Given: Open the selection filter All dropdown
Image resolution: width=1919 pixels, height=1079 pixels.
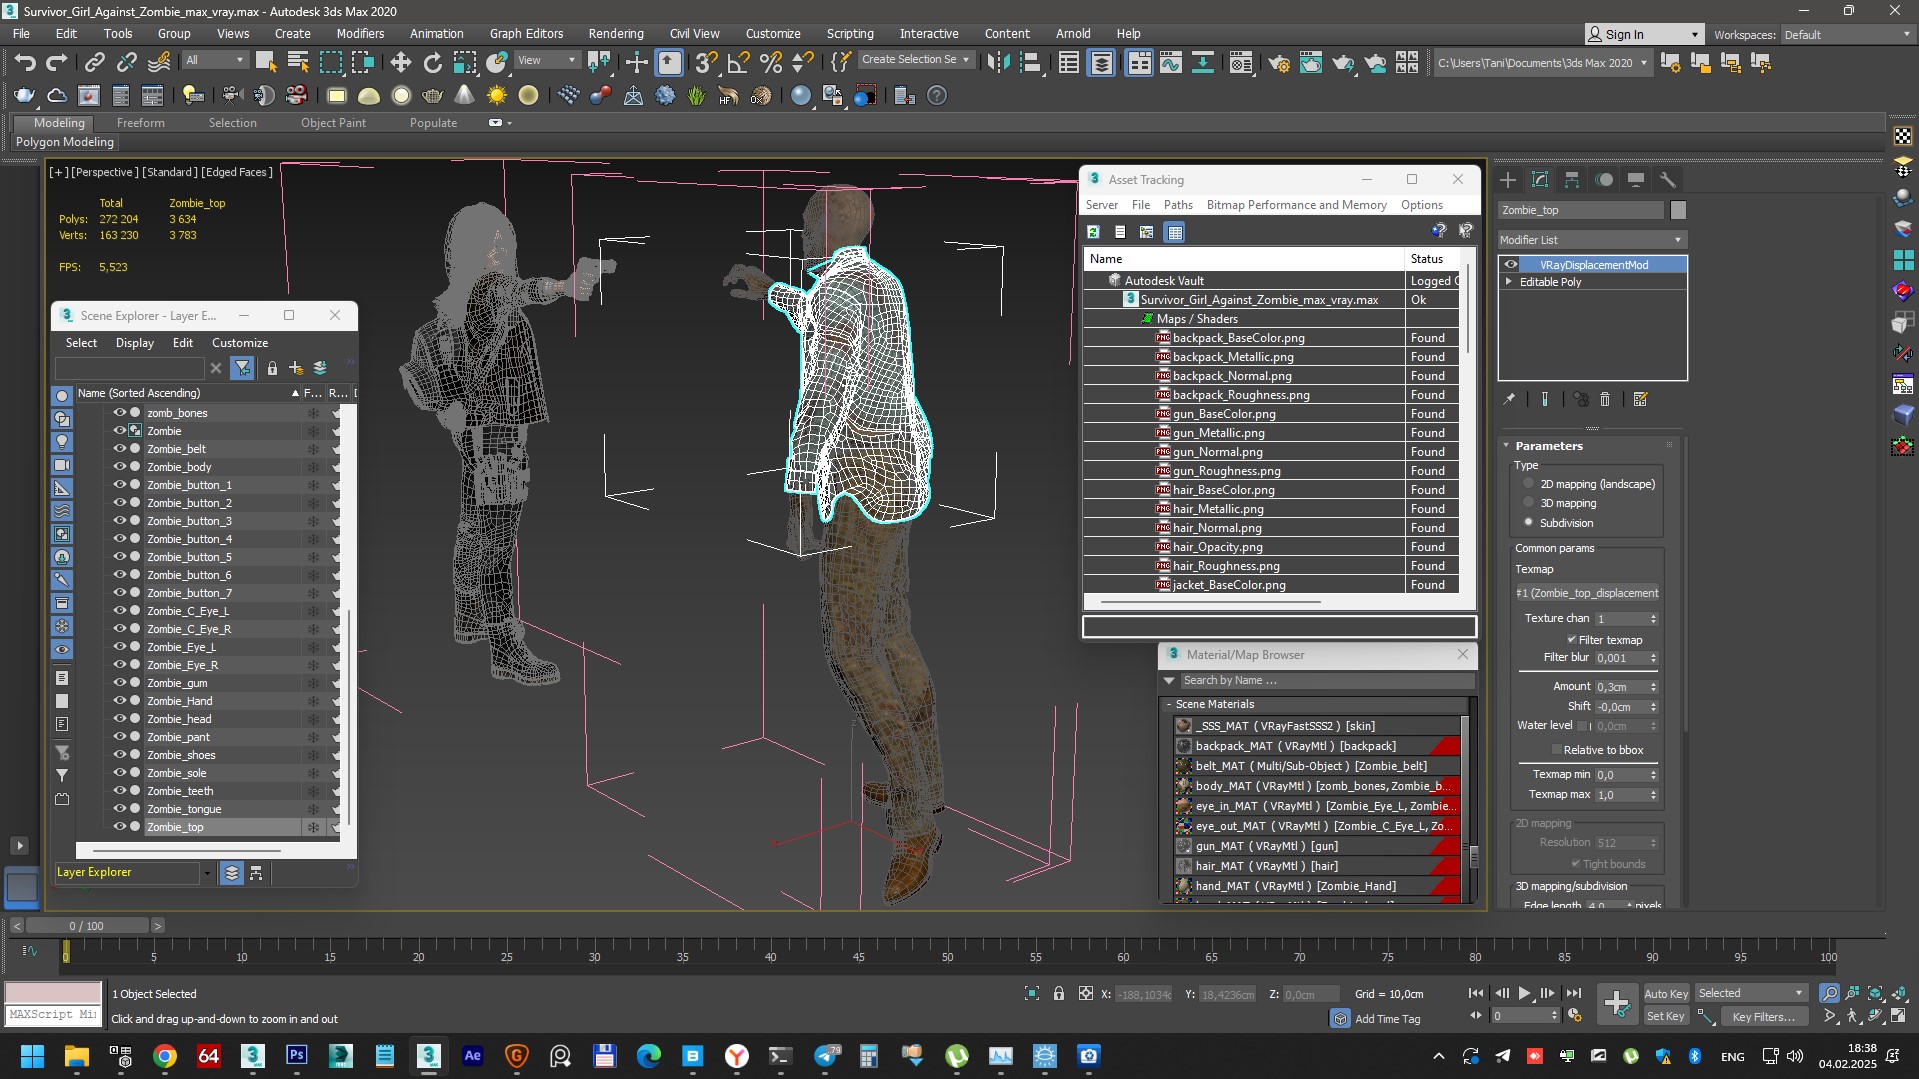Looking at the screenshot, I should coord(214,60).
